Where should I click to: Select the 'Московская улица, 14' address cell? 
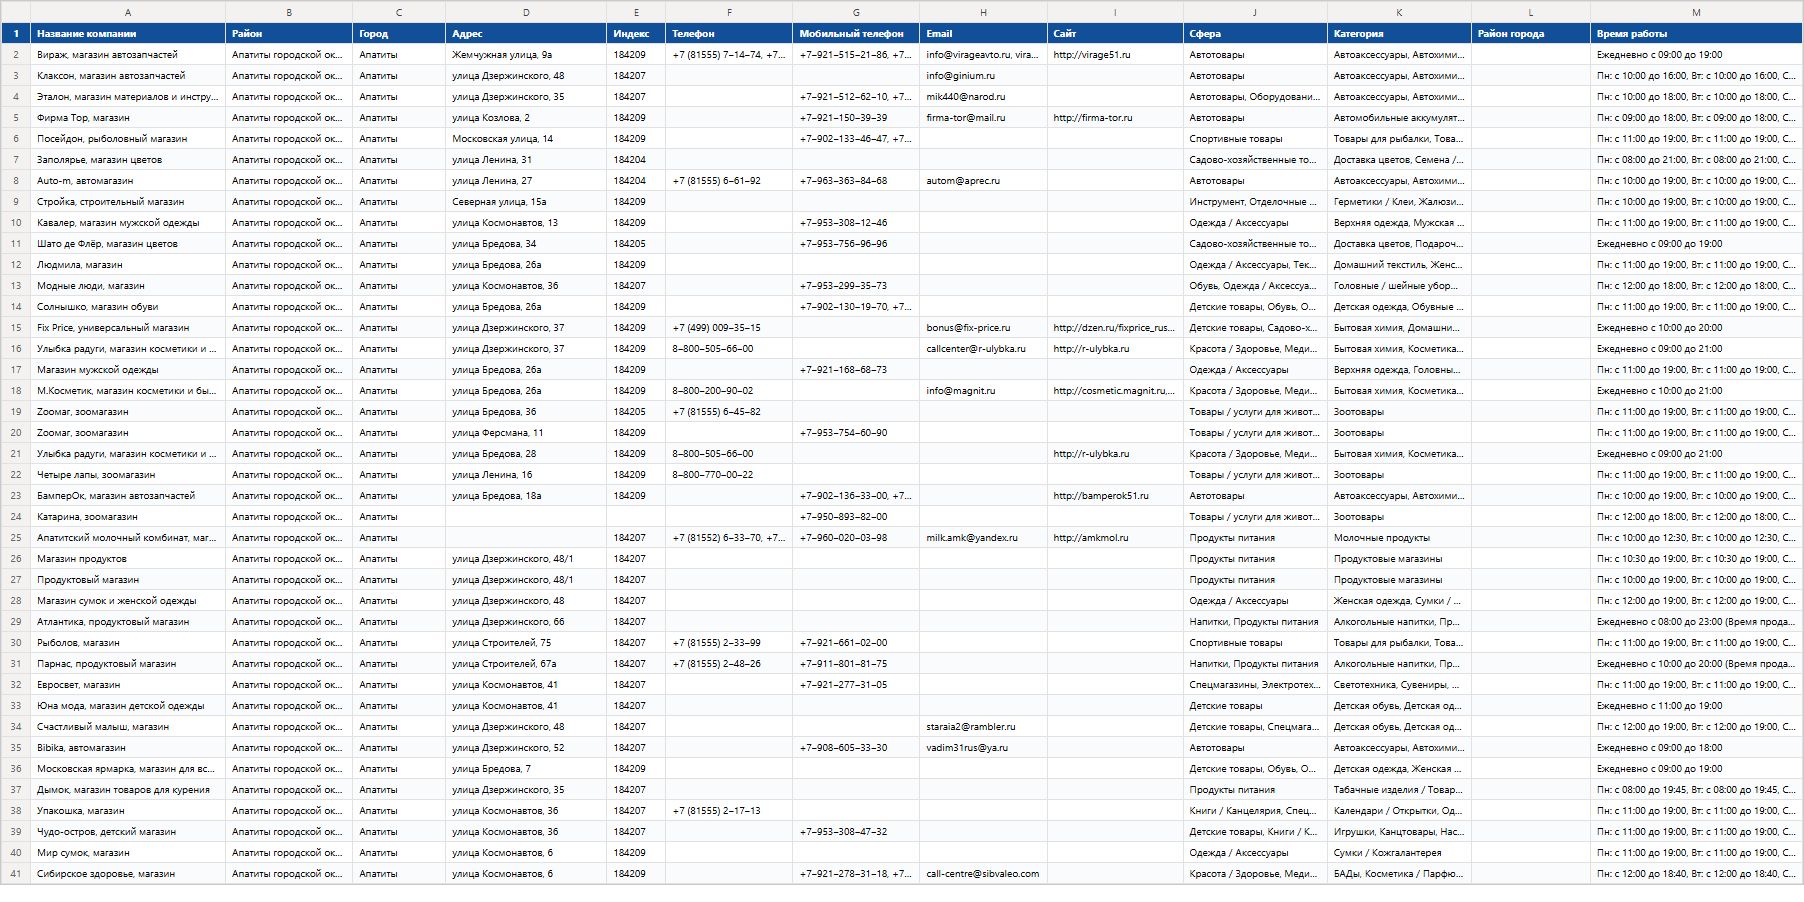point(526,139)
